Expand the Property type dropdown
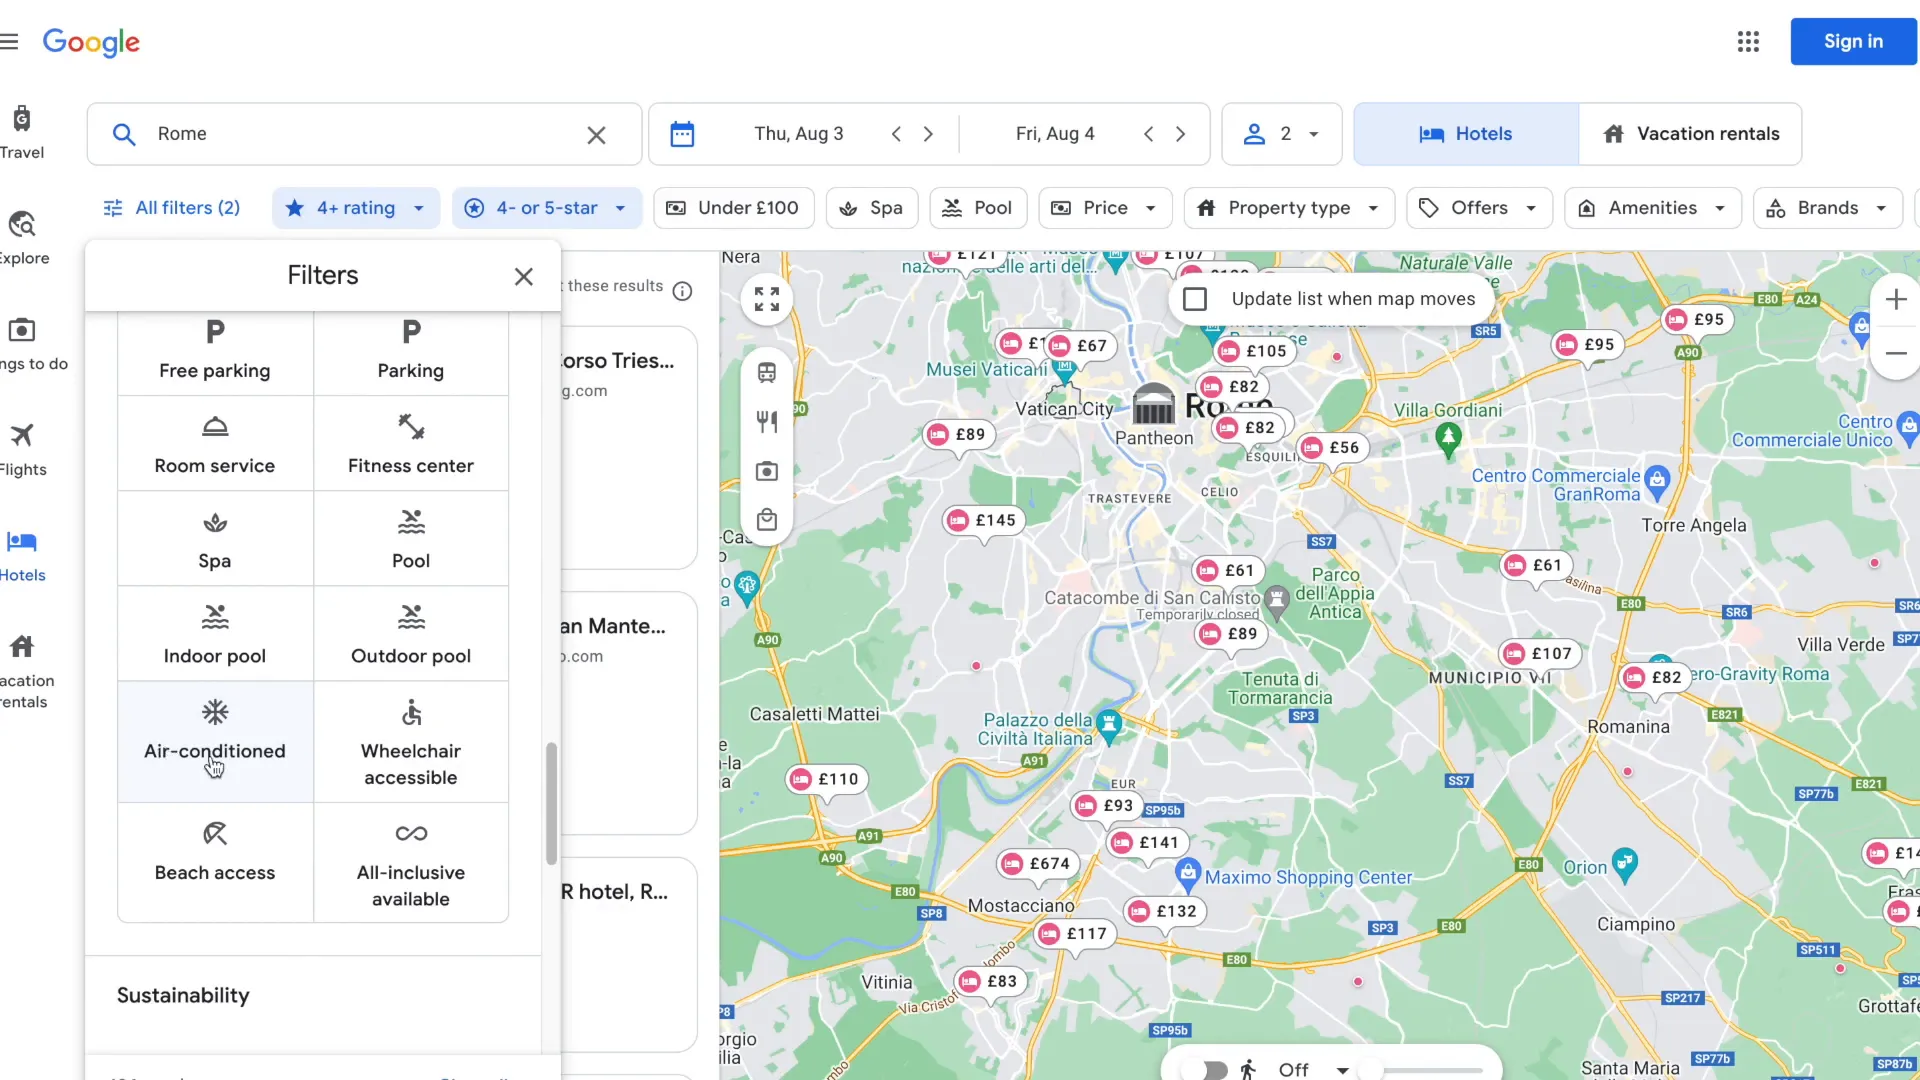The image size is (1920, 1080). 1289,208
